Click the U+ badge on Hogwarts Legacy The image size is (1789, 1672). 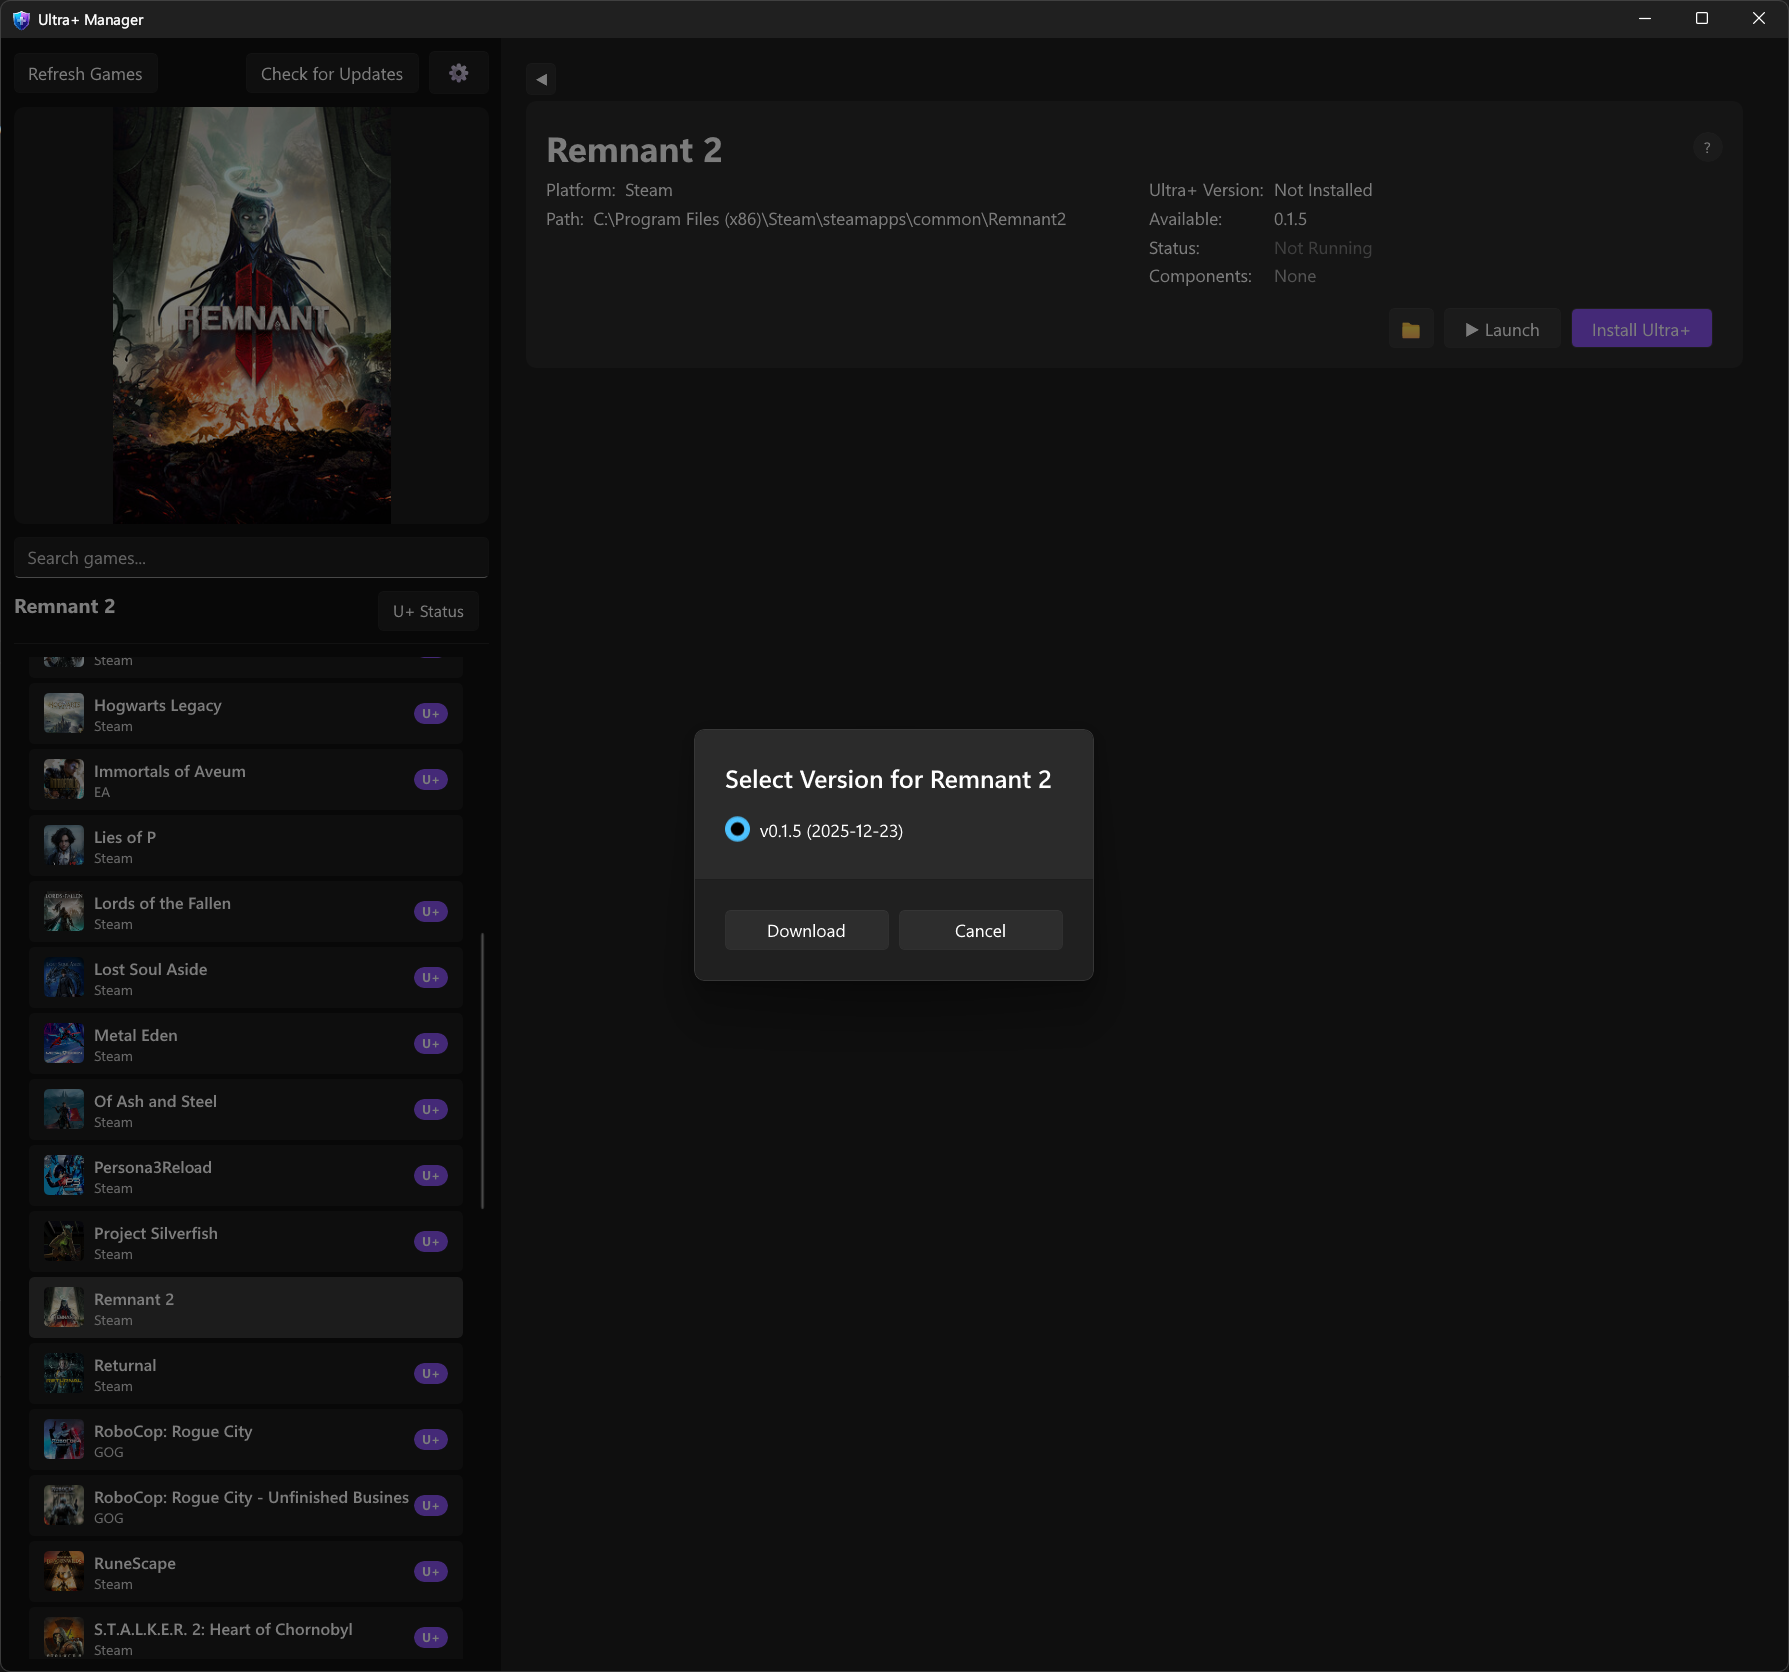pyautogui.click(x=430, y=713)
